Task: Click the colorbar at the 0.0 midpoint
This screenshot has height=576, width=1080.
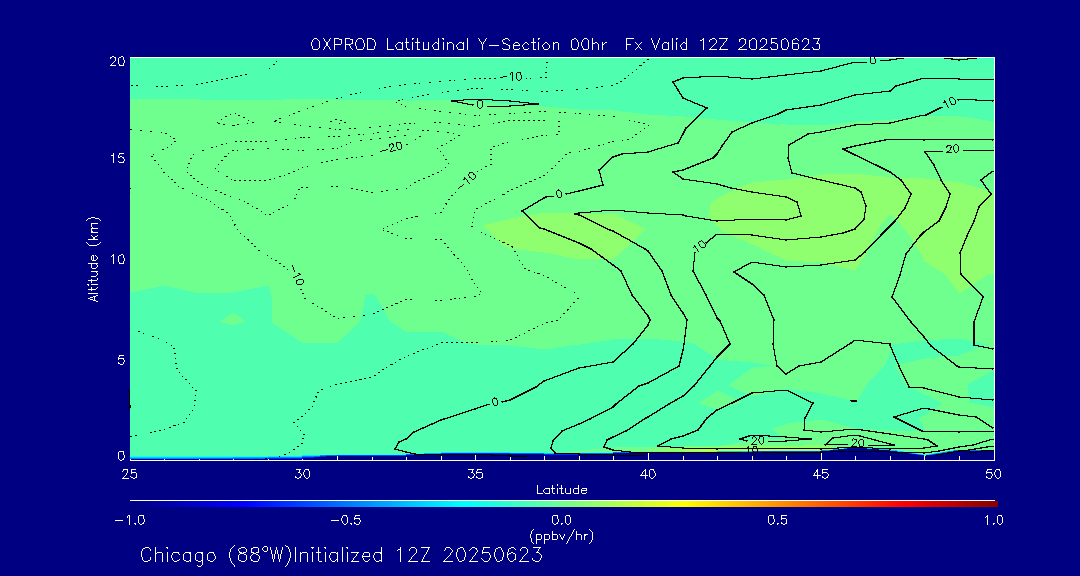Action: (562, 502)
